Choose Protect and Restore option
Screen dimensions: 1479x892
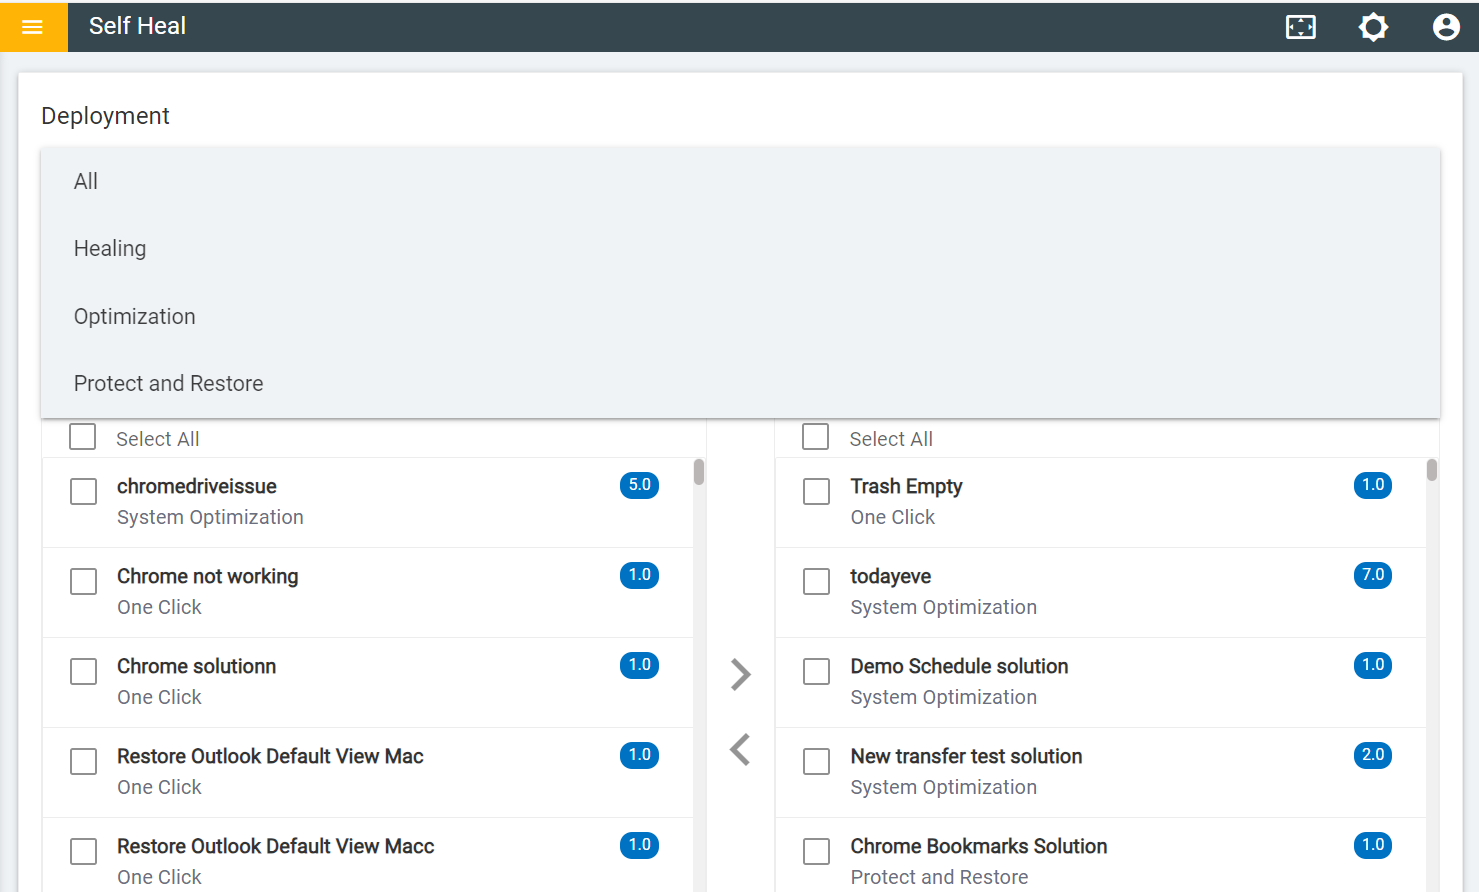169,384
